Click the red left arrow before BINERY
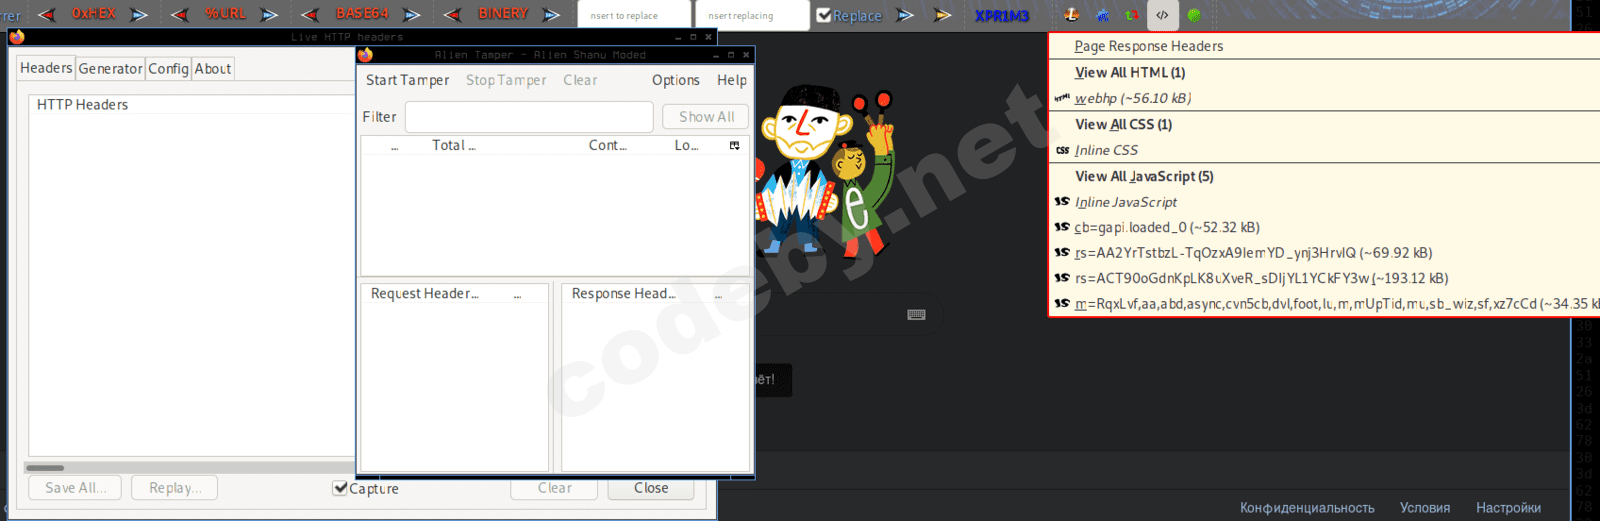 tap(452, 15)
